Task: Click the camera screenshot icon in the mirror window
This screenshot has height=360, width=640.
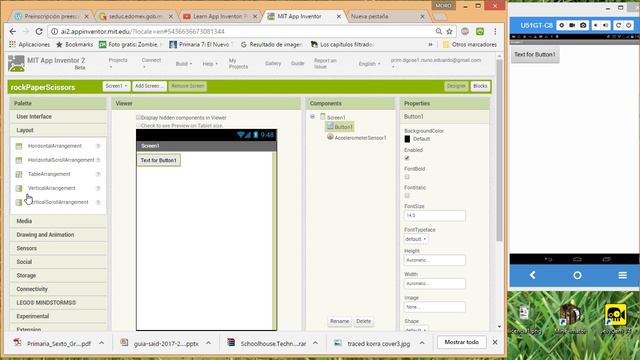Action: (x=583, y=25)
